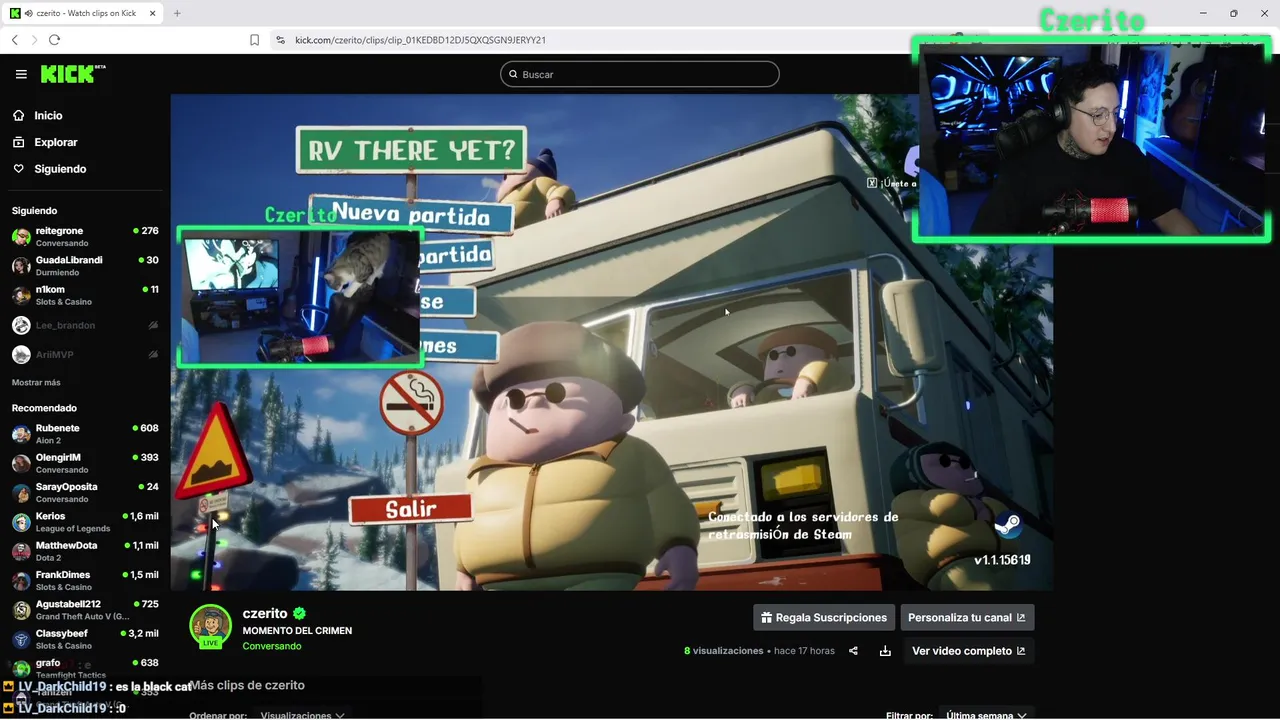Click the Explorar sidebar icon
Screen dimensions: 1280x720
point(18,142)
